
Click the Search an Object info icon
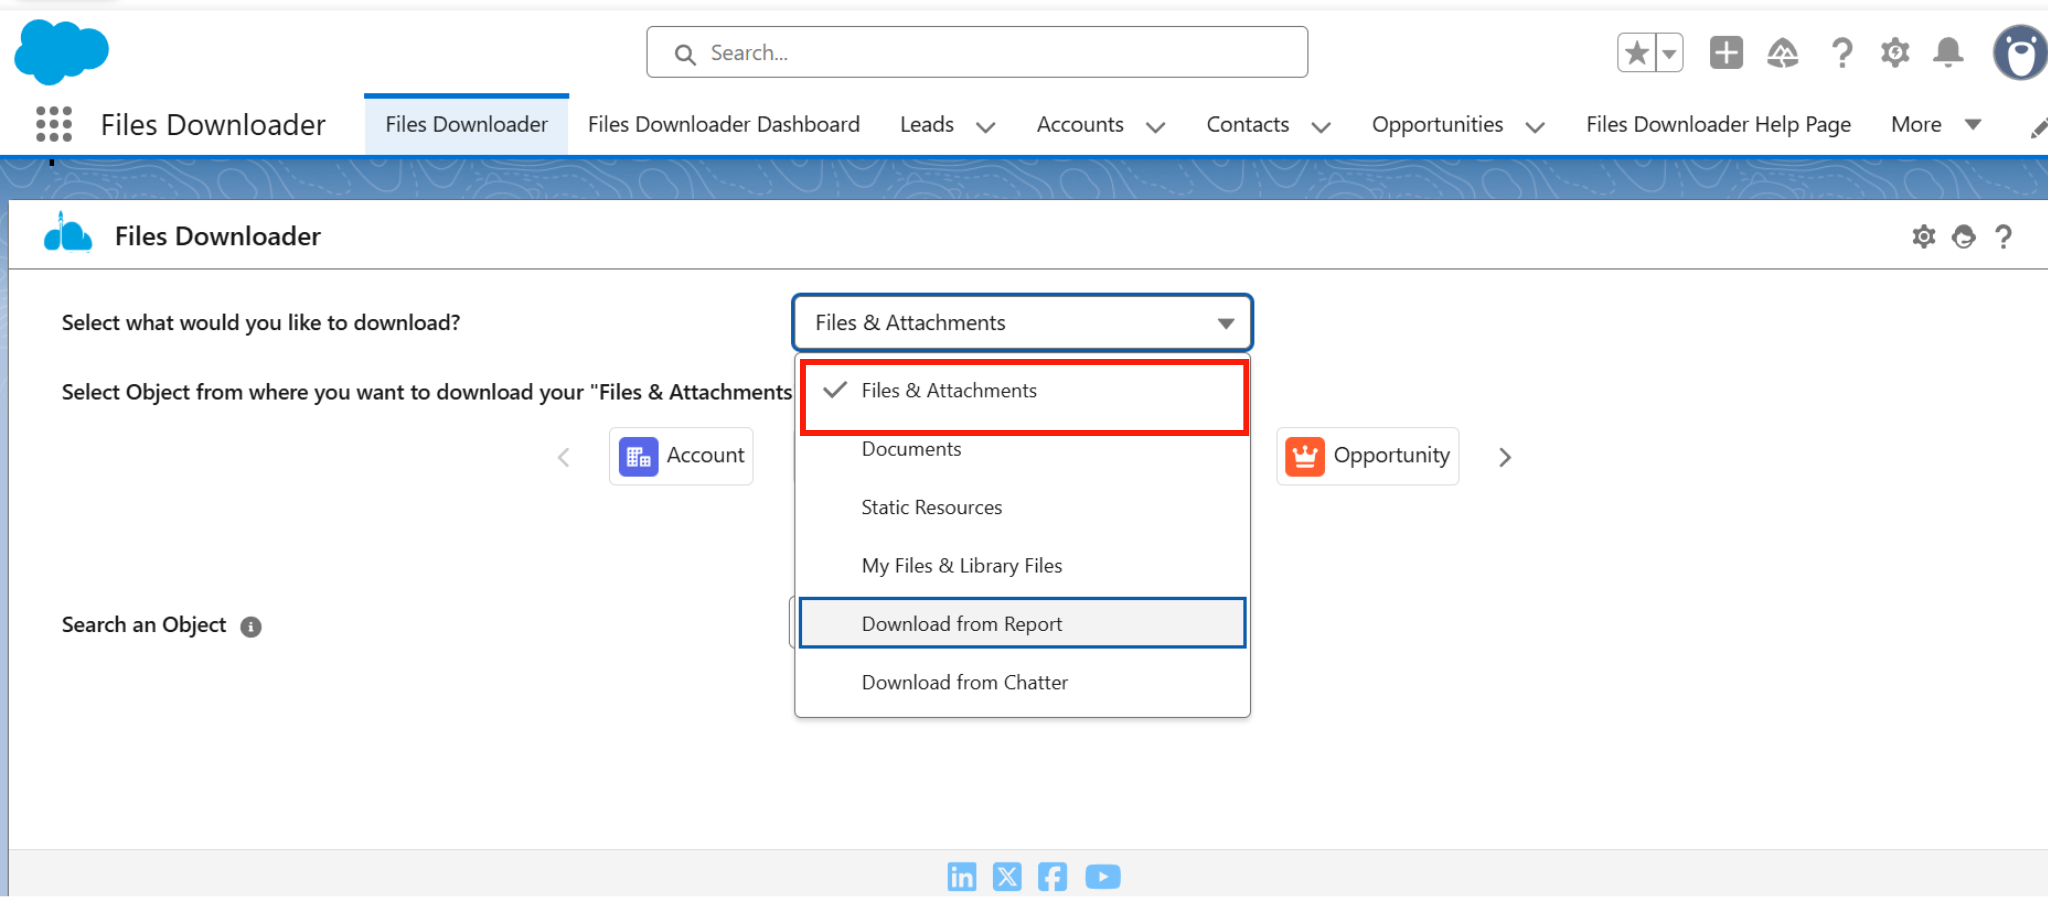(251, 626)
